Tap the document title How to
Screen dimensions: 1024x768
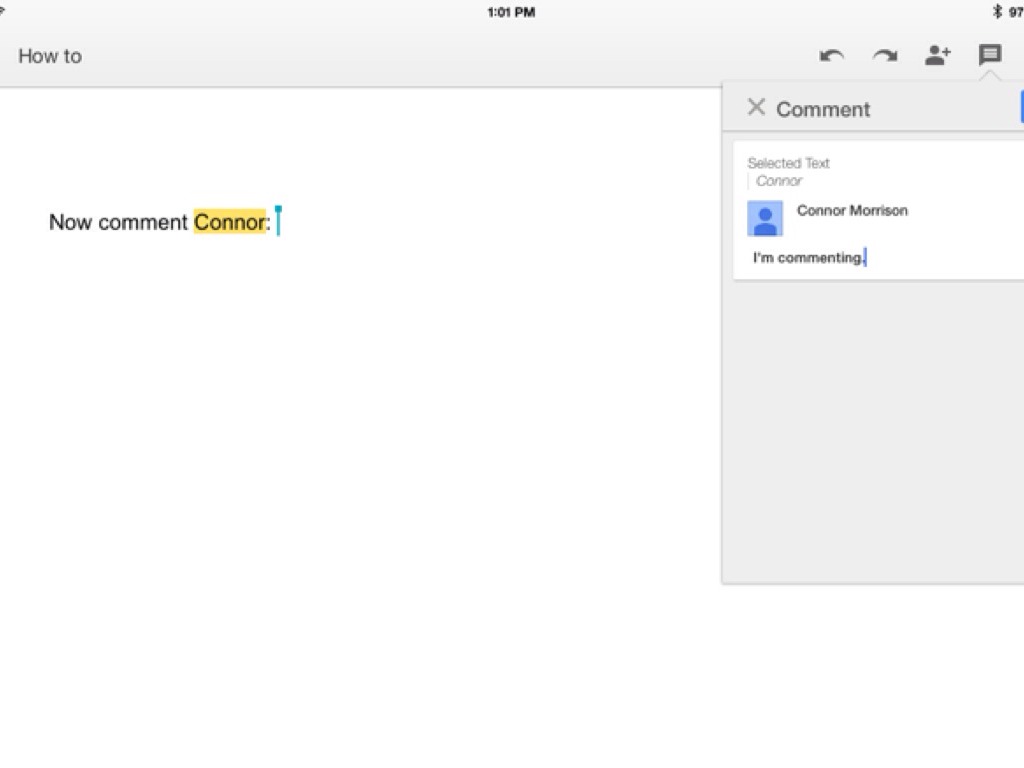pyautogui.click(x=50, y=56)
